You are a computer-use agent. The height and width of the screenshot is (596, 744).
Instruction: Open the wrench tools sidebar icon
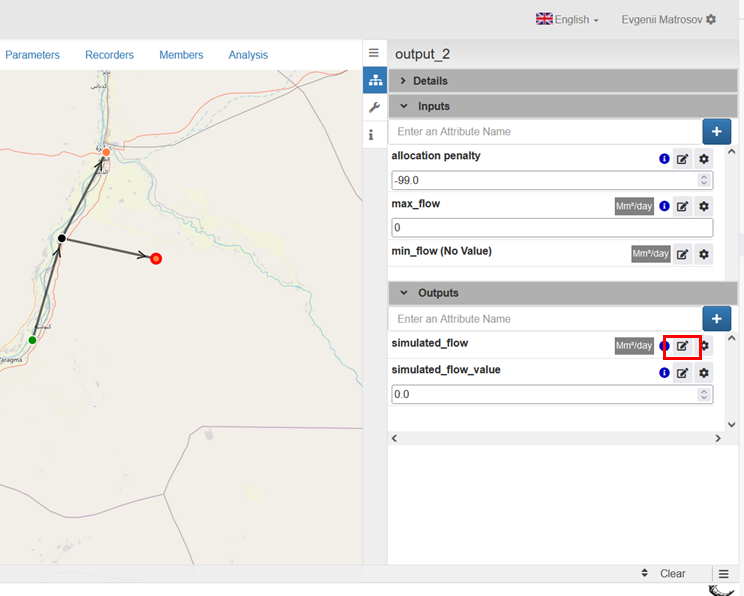[x=374, y=107]
